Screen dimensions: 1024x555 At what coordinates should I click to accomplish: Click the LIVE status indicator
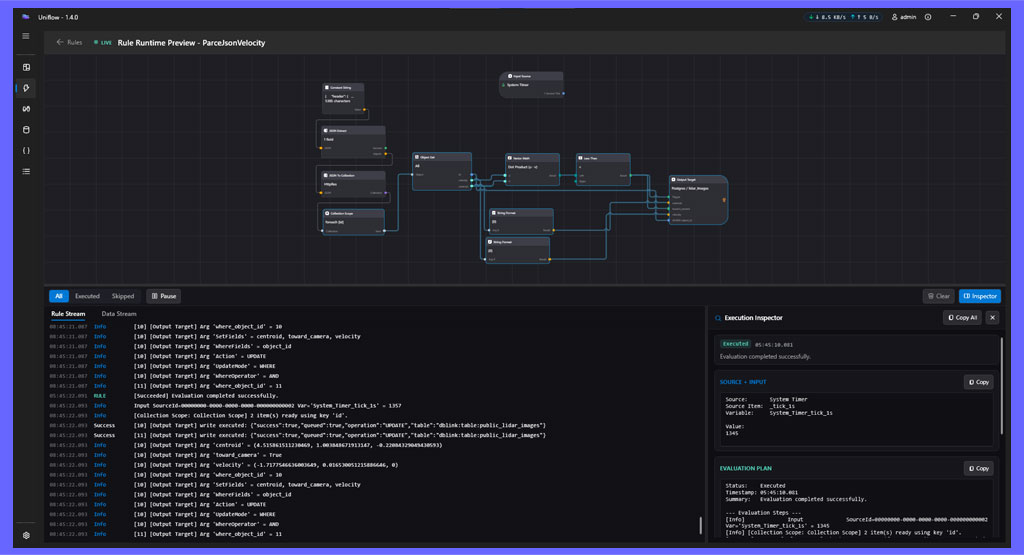coord(103,42)
